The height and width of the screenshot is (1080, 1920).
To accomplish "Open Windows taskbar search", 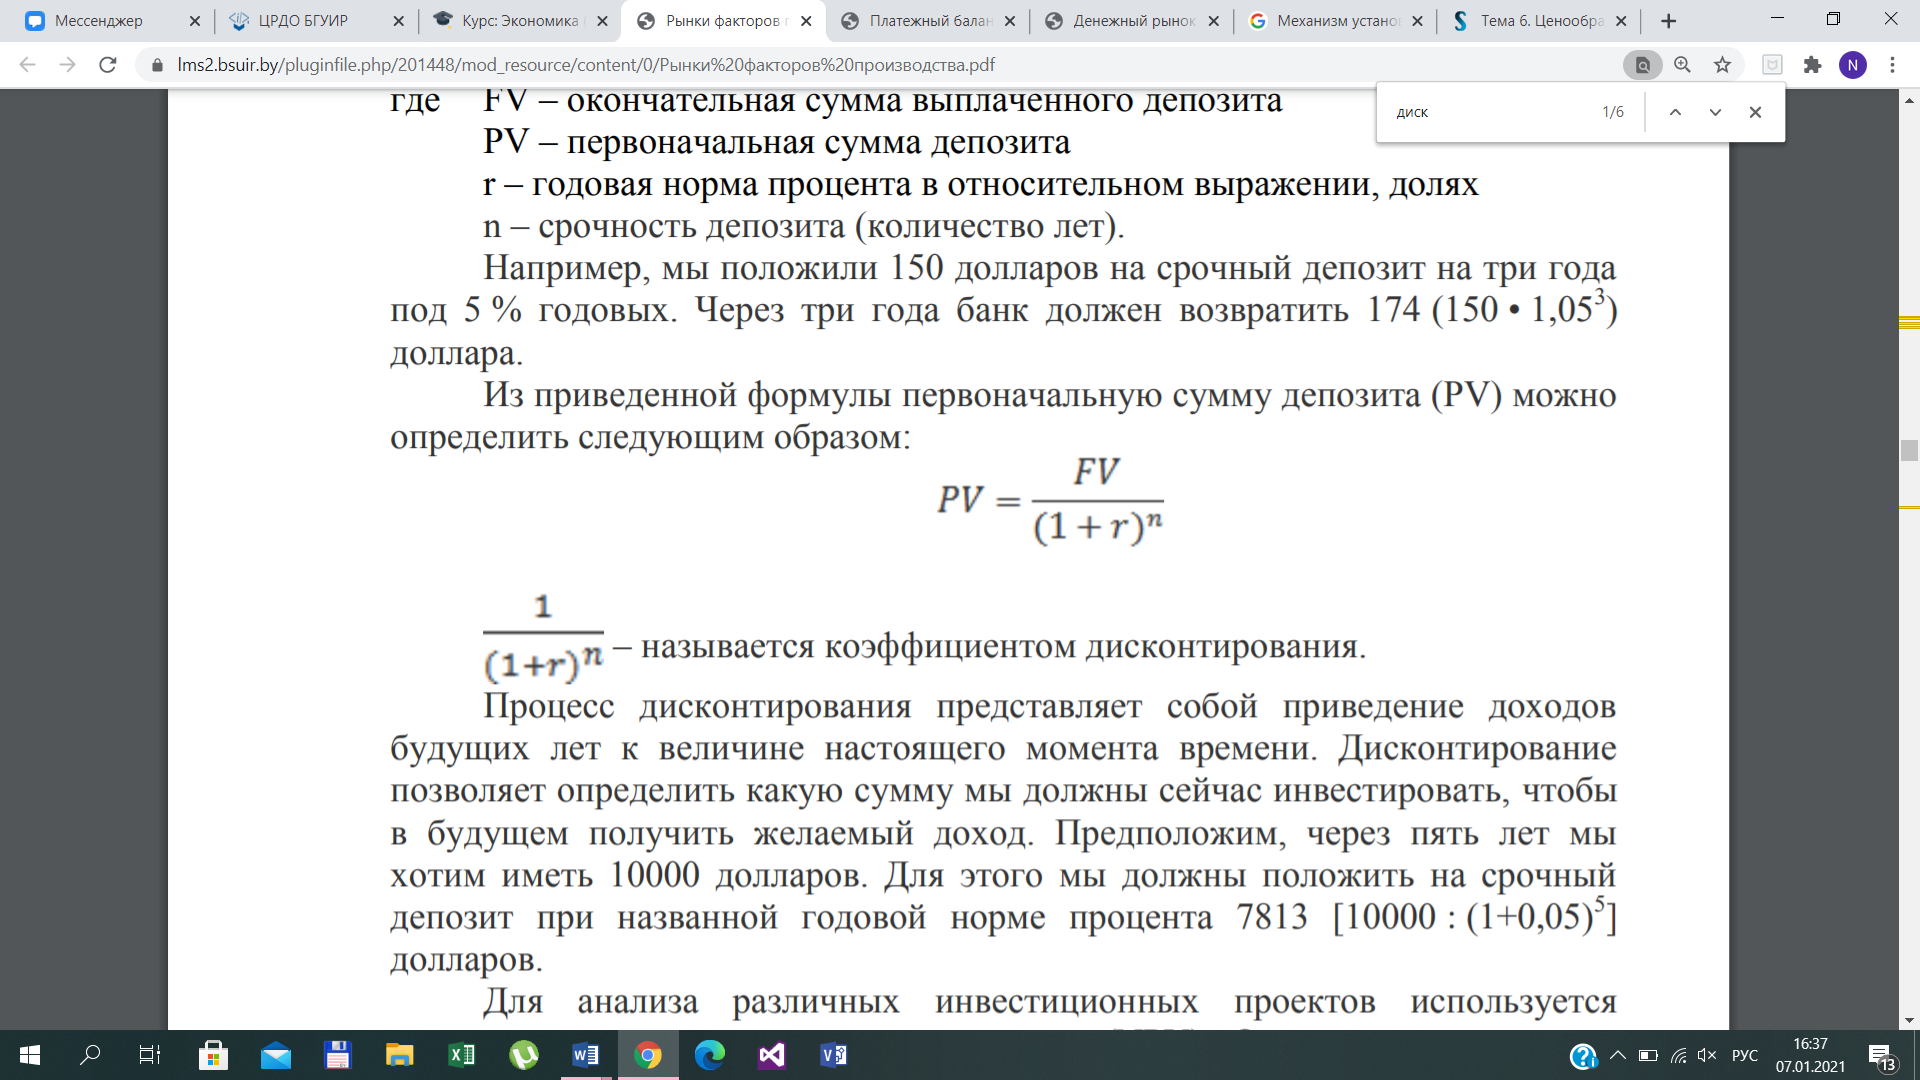I will coord(90,1055).
